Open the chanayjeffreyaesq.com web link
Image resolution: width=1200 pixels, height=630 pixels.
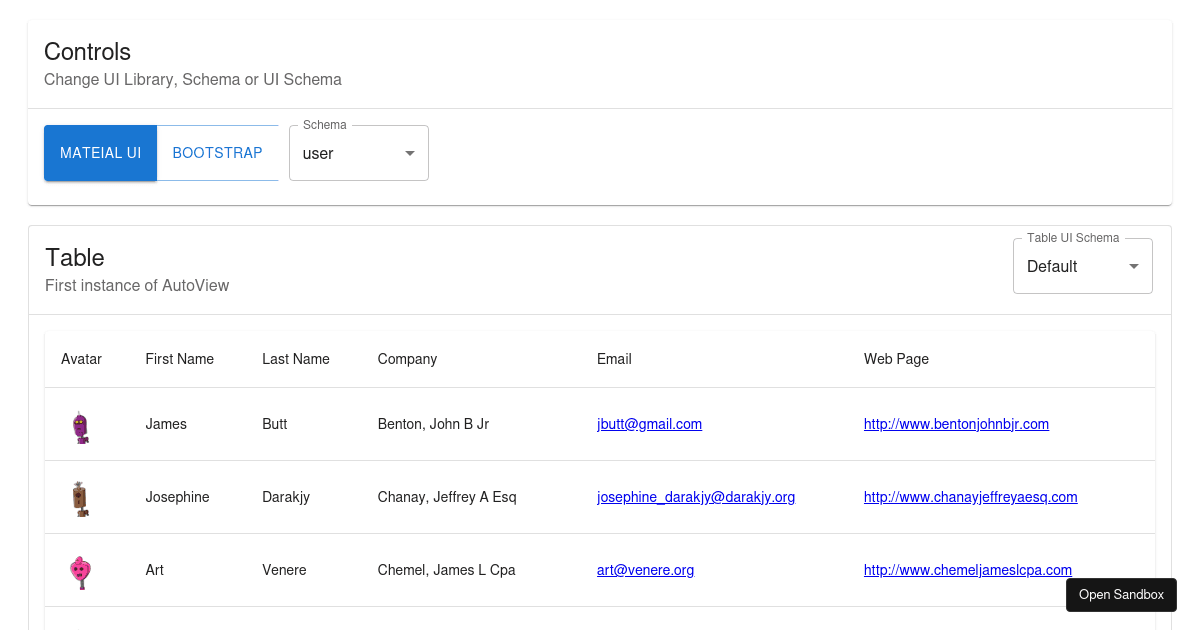(x=970, y=497)
